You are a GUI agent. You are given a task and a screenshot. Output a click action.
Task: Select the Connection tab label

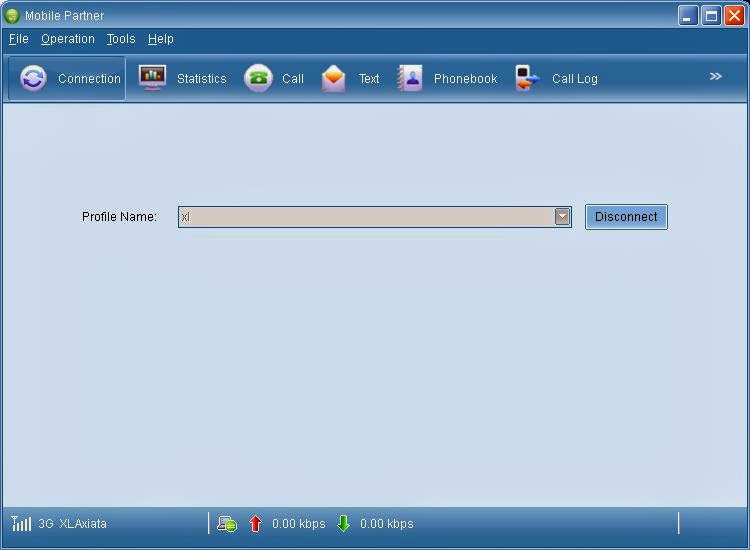[x=89, y=78]
